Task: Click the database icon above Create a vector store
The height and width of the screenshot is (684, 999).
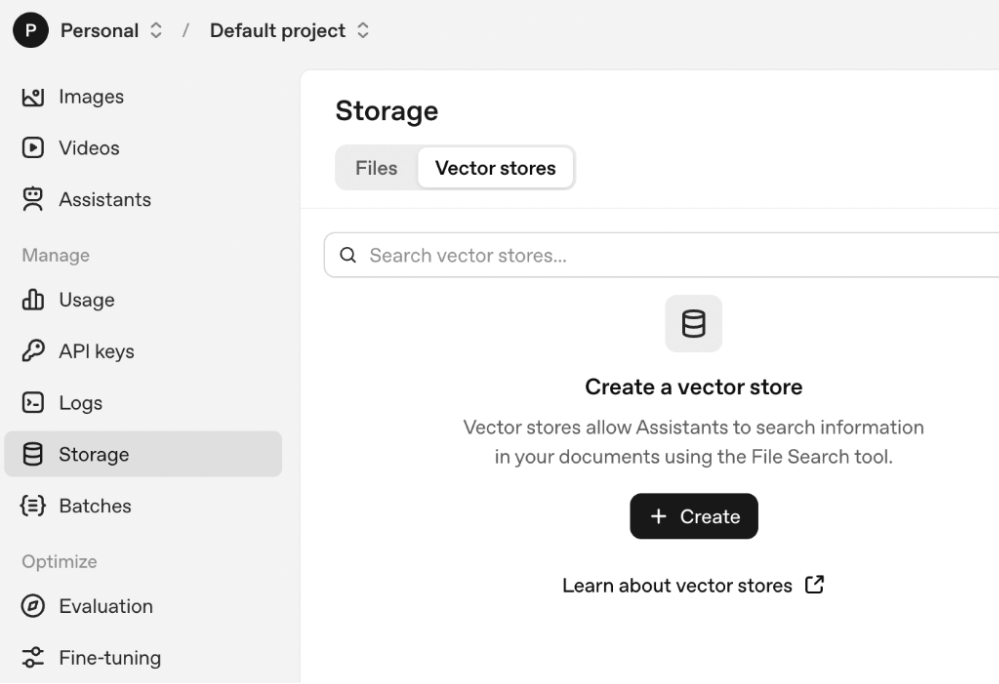Action: (693, 323)
